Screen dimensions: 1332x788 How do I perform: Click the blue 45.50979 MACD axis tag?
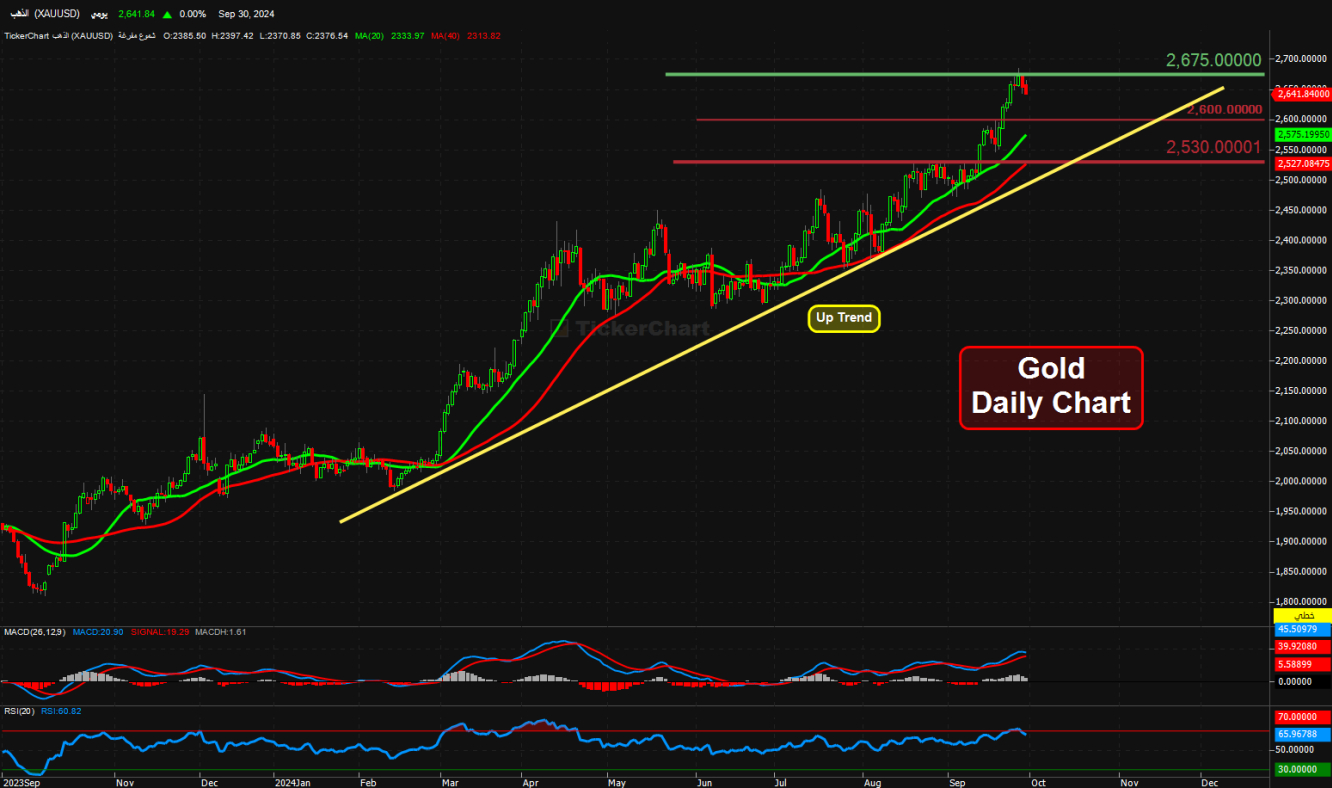1301,630
